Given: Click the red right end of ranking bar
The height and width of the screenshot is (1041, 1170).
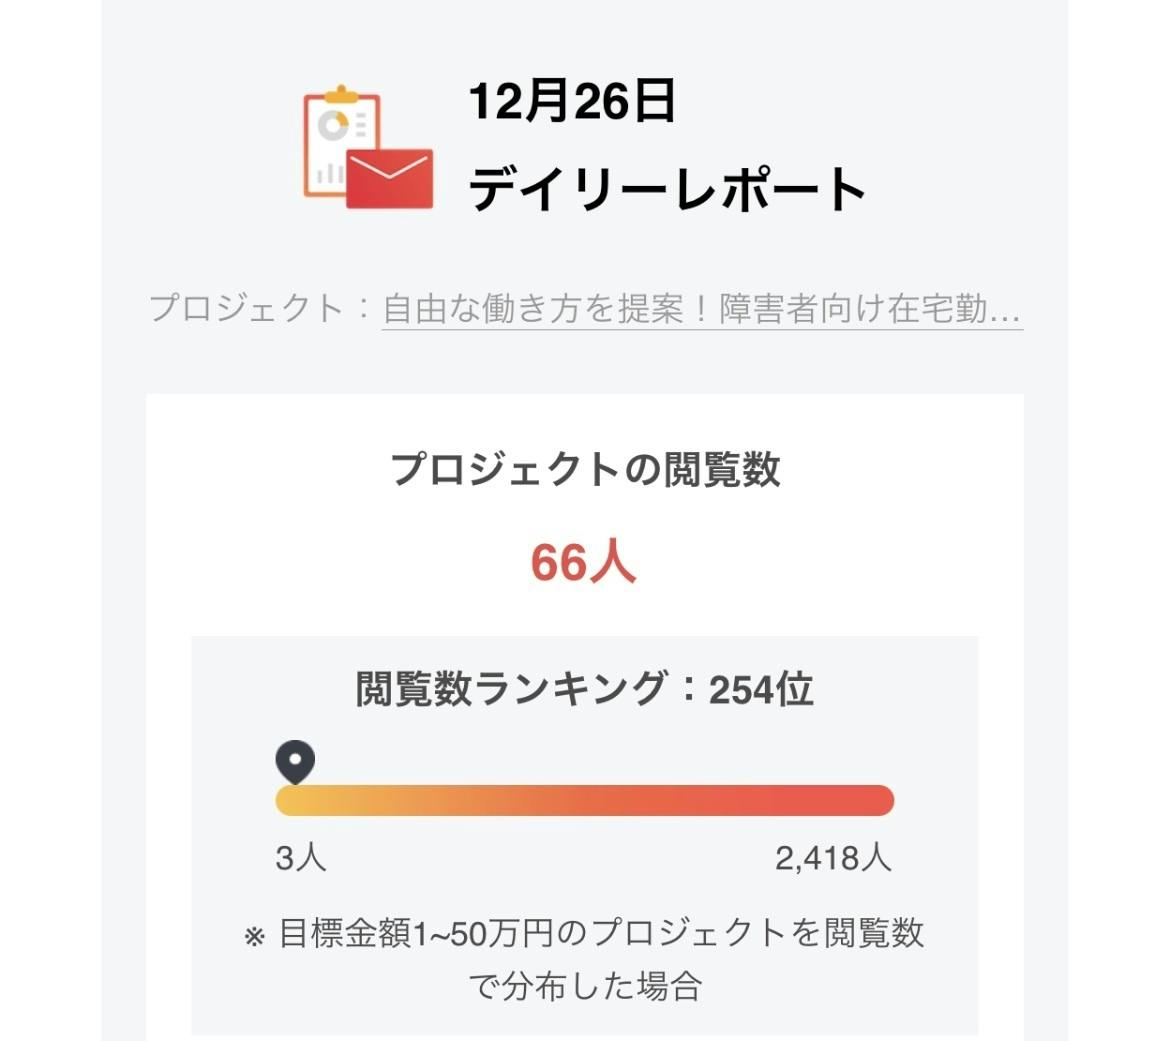Looking at the screenshot, I should [x=878, y=800].
